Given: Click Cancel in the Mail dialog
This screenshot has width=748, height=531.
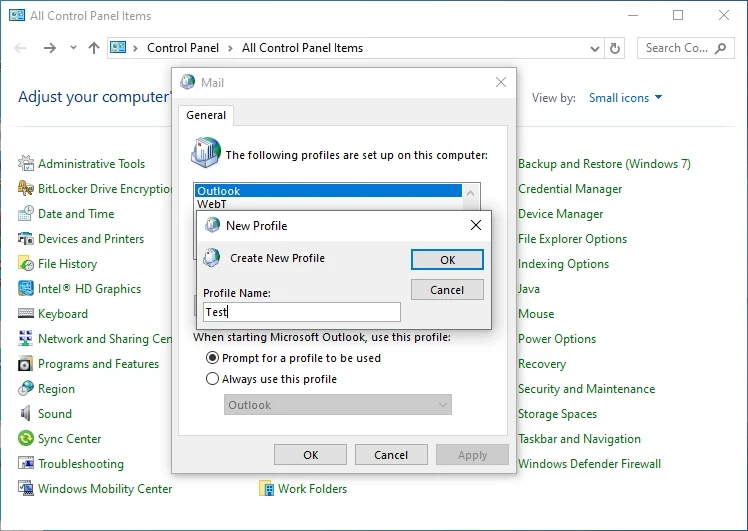Looking at the screenshot, I should (x=391, y=455).
